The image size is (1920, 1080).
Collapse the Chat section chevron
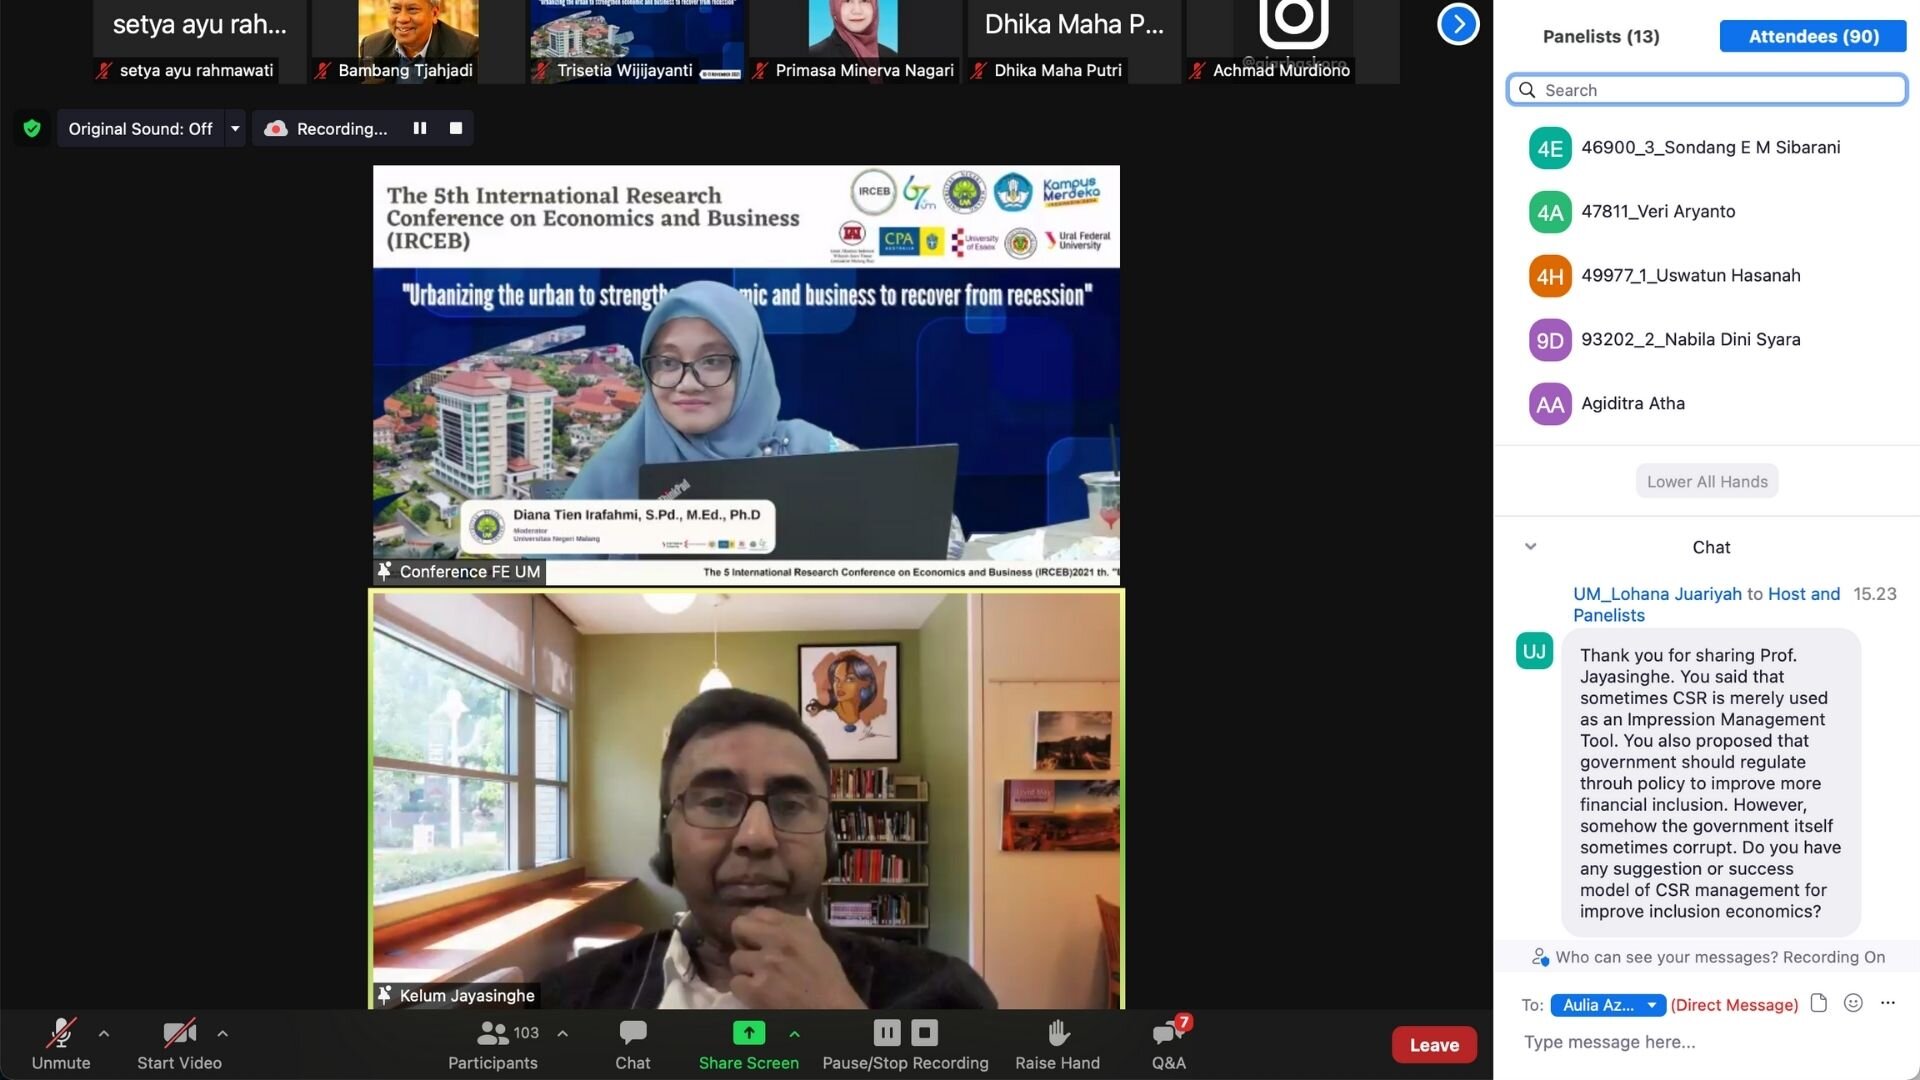coord(1530,547)
